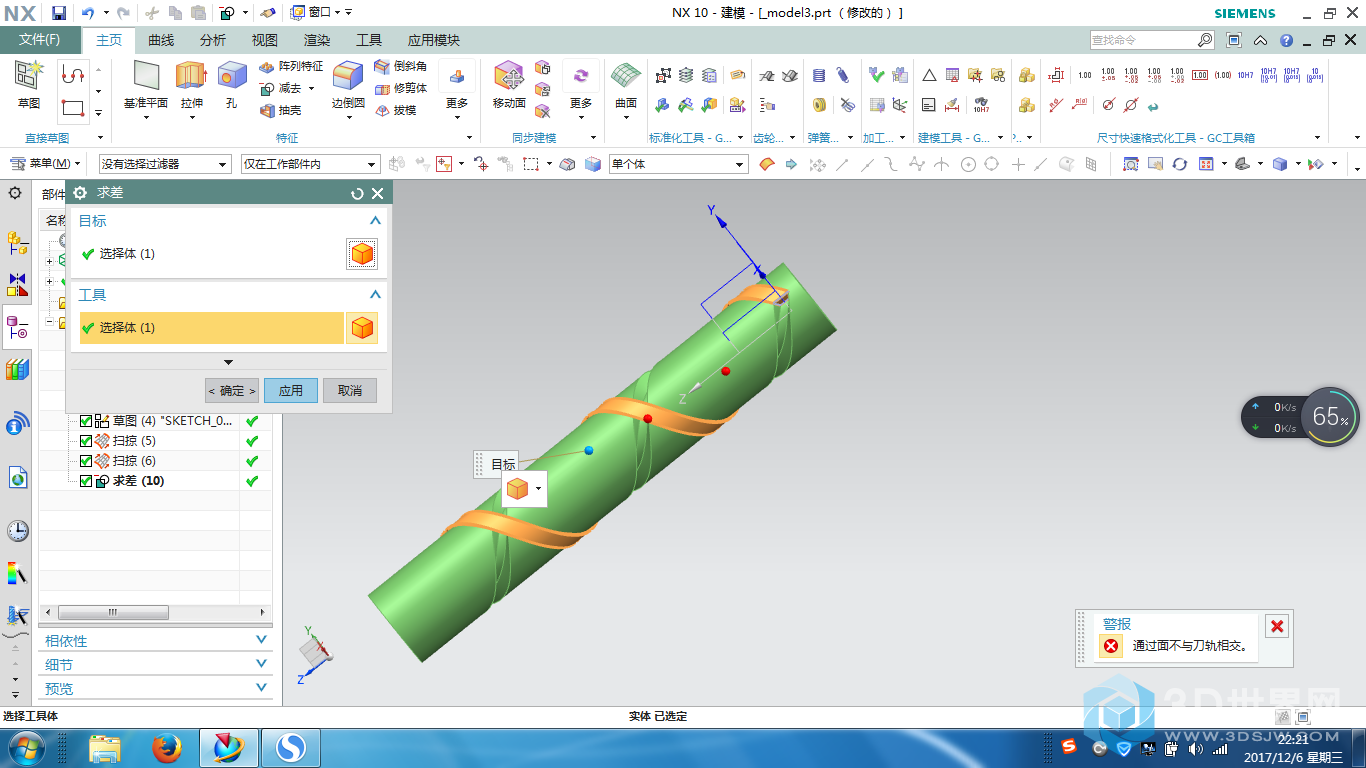Switch to the 视图 ribbon tab

pos(265,40)
